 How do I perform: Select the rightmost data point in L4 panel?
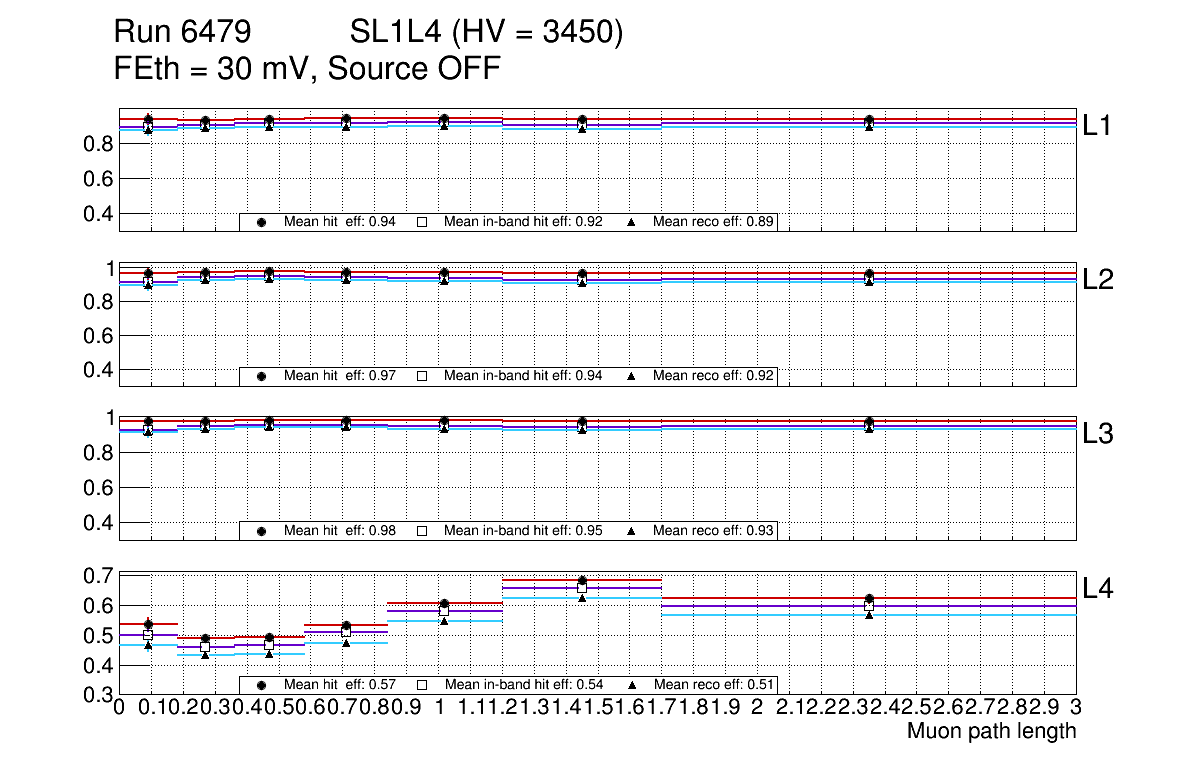click(x=869, y=599)
